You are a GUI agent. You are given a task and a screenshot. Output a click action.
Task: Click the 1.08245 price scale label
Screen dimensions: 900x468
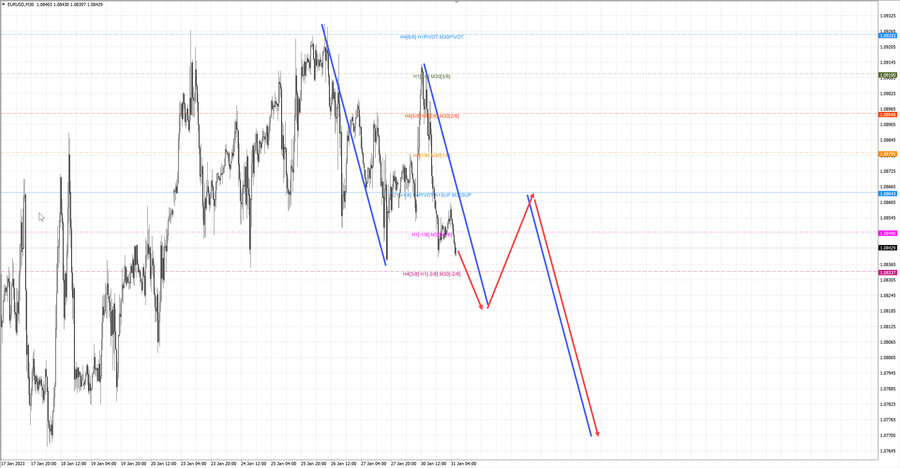tap(888, 295)
